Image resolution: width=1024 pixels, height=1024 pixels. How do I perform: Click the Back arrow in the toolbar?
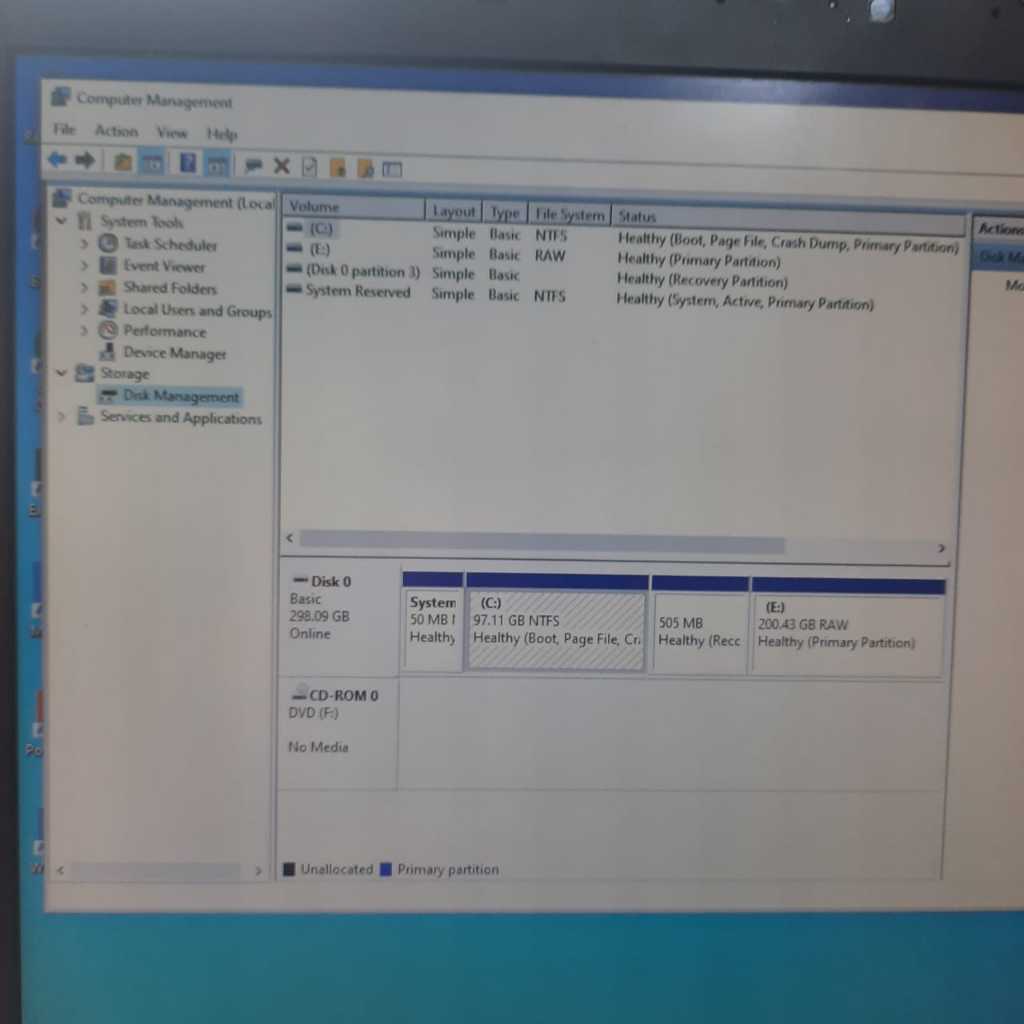(57, 160)
